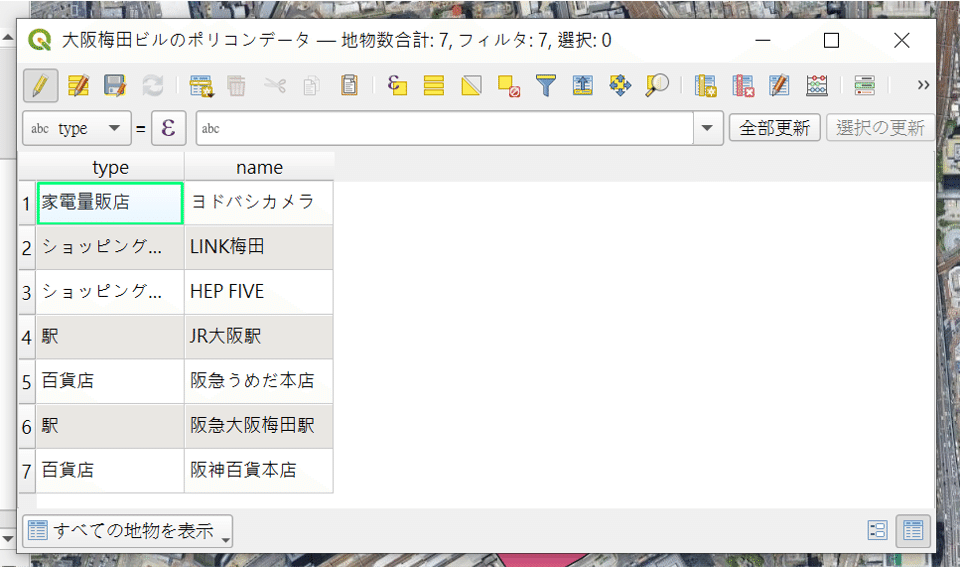960x567 pixels.
Task: Minimize the attribute table window
Action: 762,40
